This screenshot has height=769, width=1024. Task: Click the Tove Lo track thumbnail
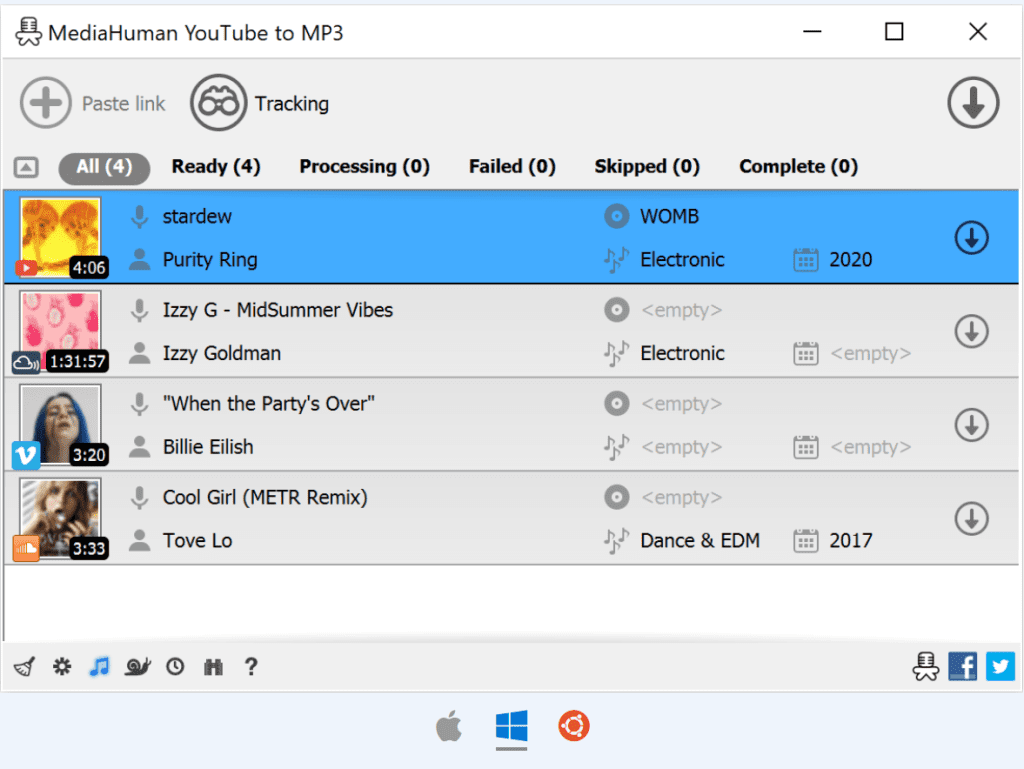[61, 518]
